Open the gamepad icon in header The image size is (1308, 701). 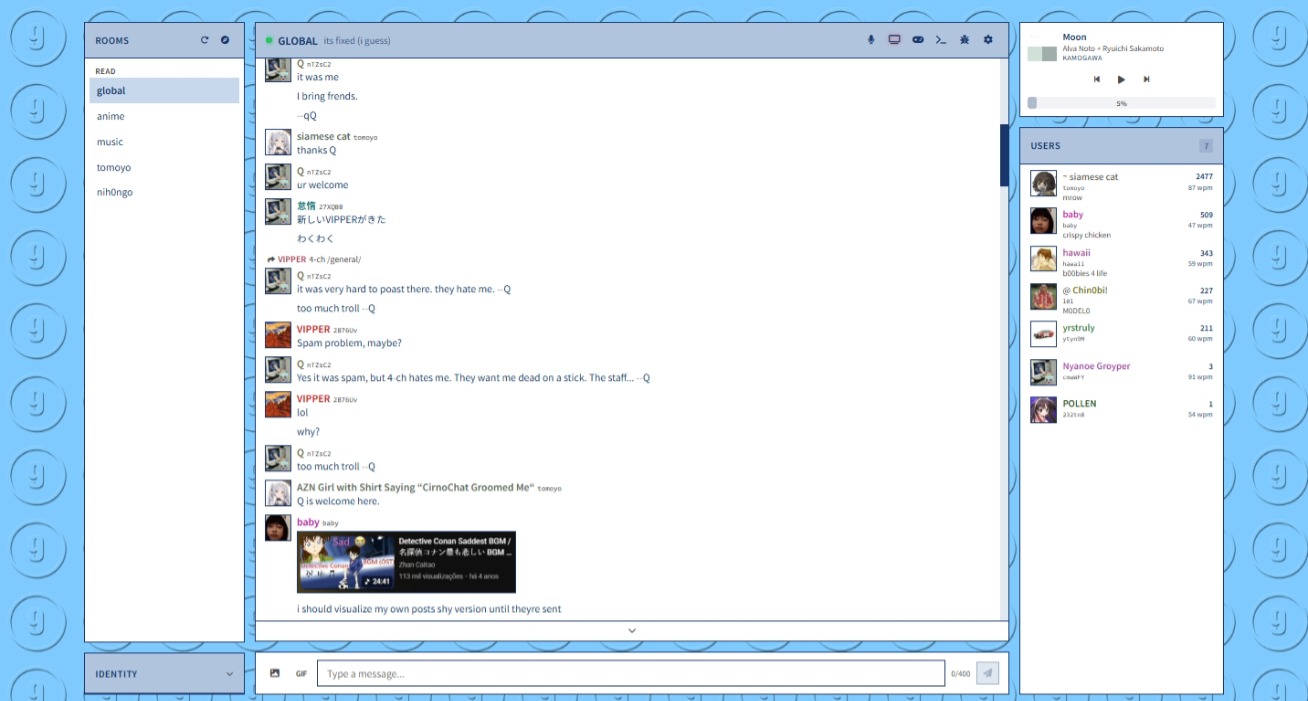tap(918, 40)
